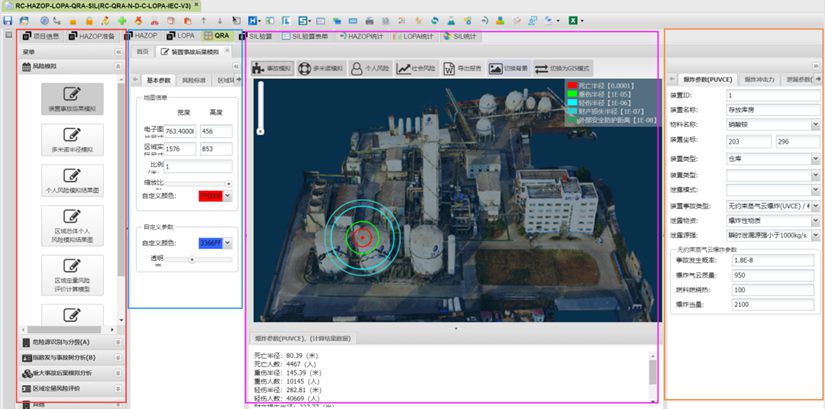
Task: Show the 社会风险 societal risk chart
Action: pyautogui.click(x=418, y=69)
